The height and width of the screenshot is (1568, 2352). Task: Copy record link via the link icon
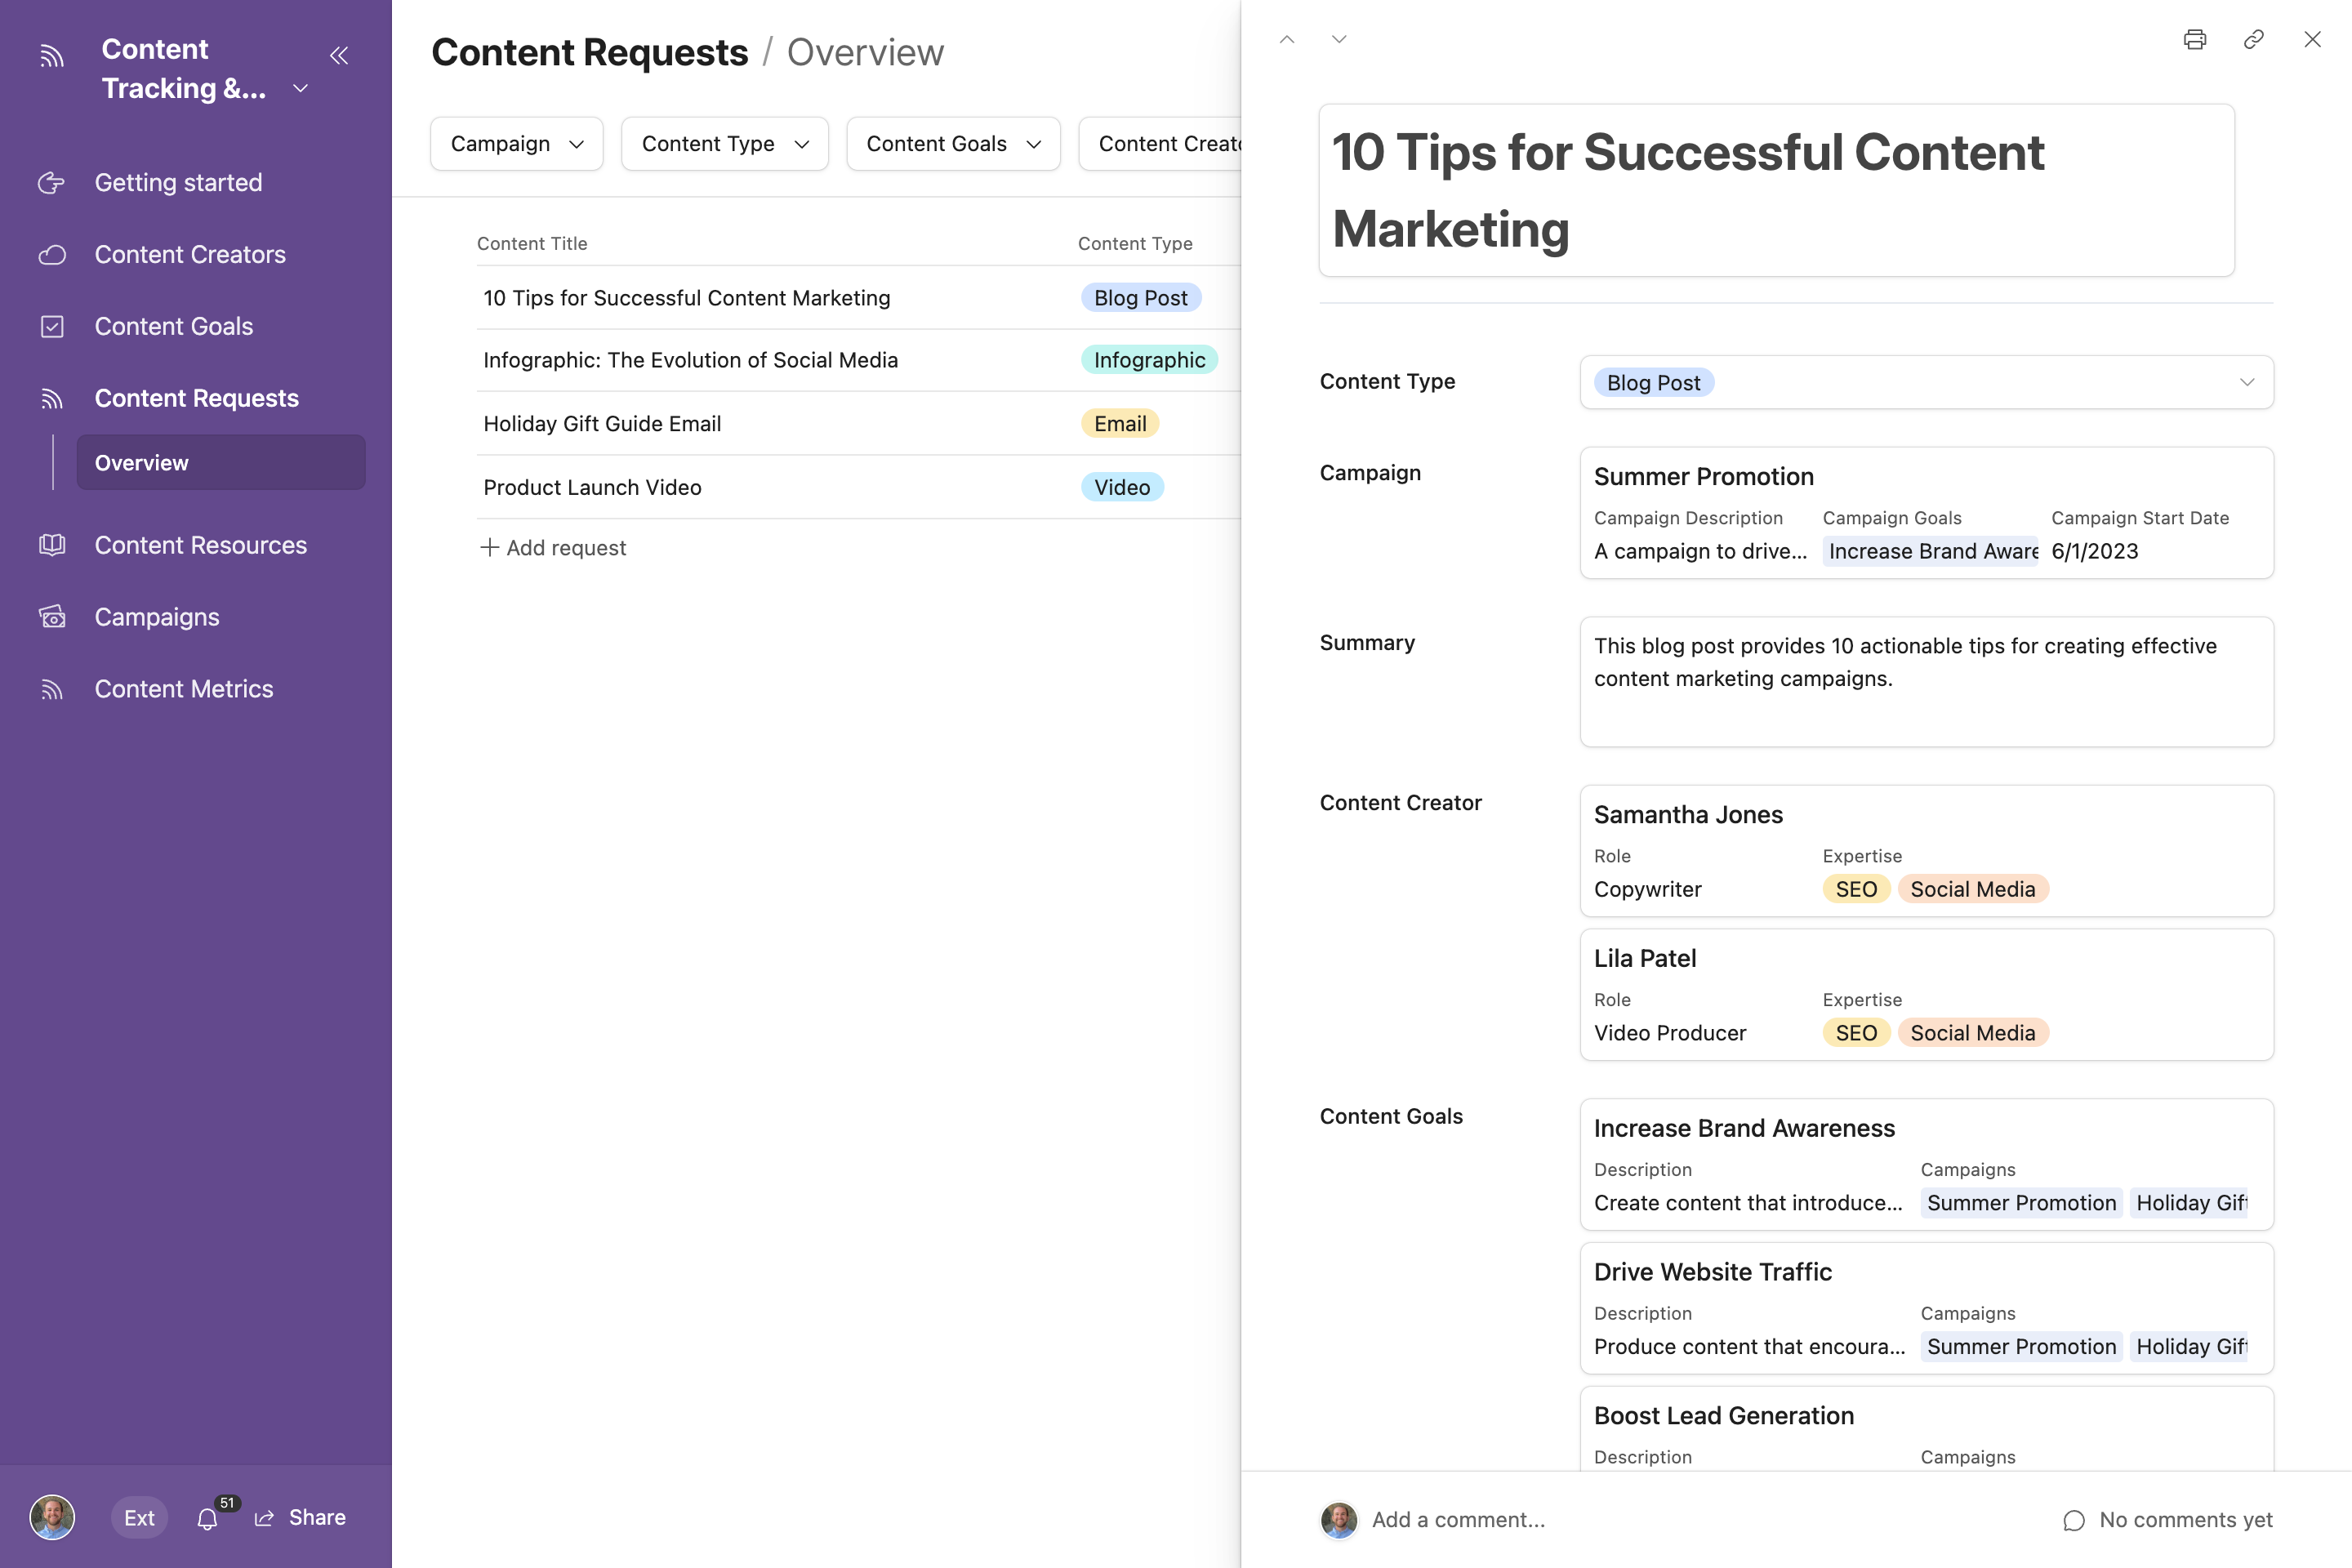coord(2253,39)
